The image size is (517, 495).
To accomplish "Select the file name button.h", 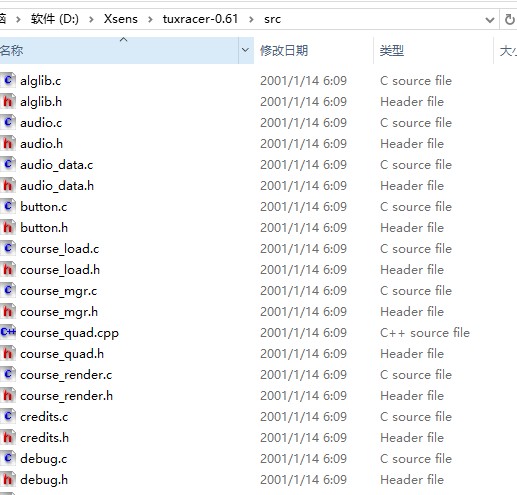I will (44, 228).
